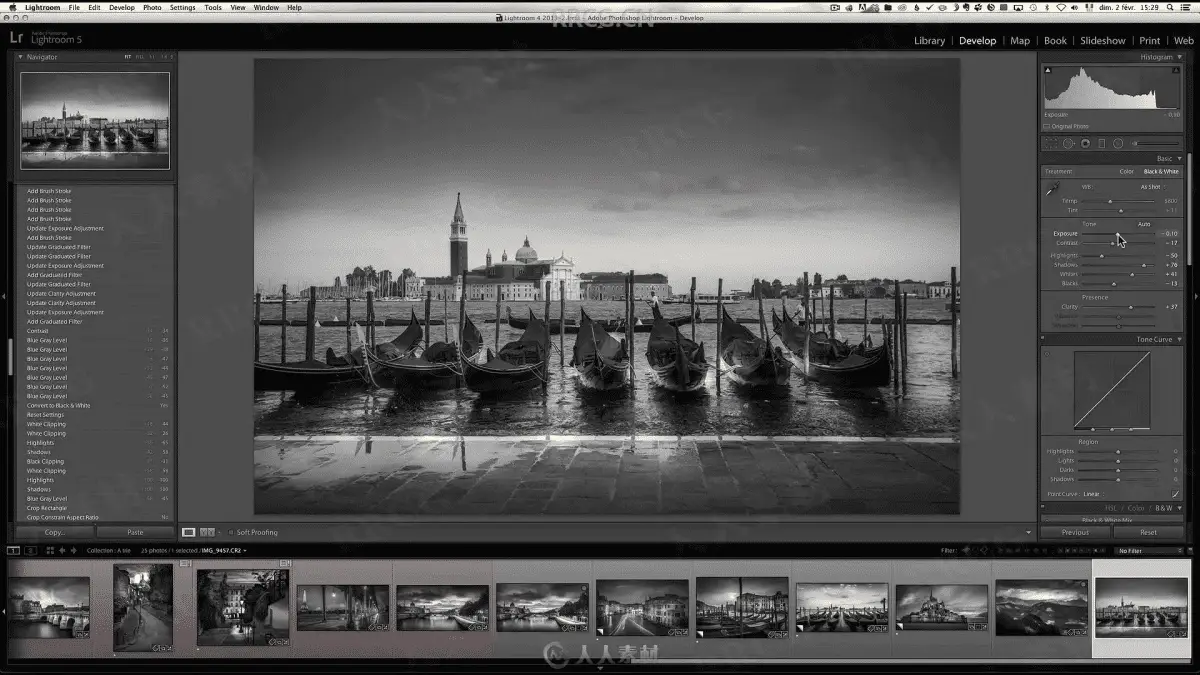
Task: Click the Navigator preview thumbnail
Action: point(95,120)
